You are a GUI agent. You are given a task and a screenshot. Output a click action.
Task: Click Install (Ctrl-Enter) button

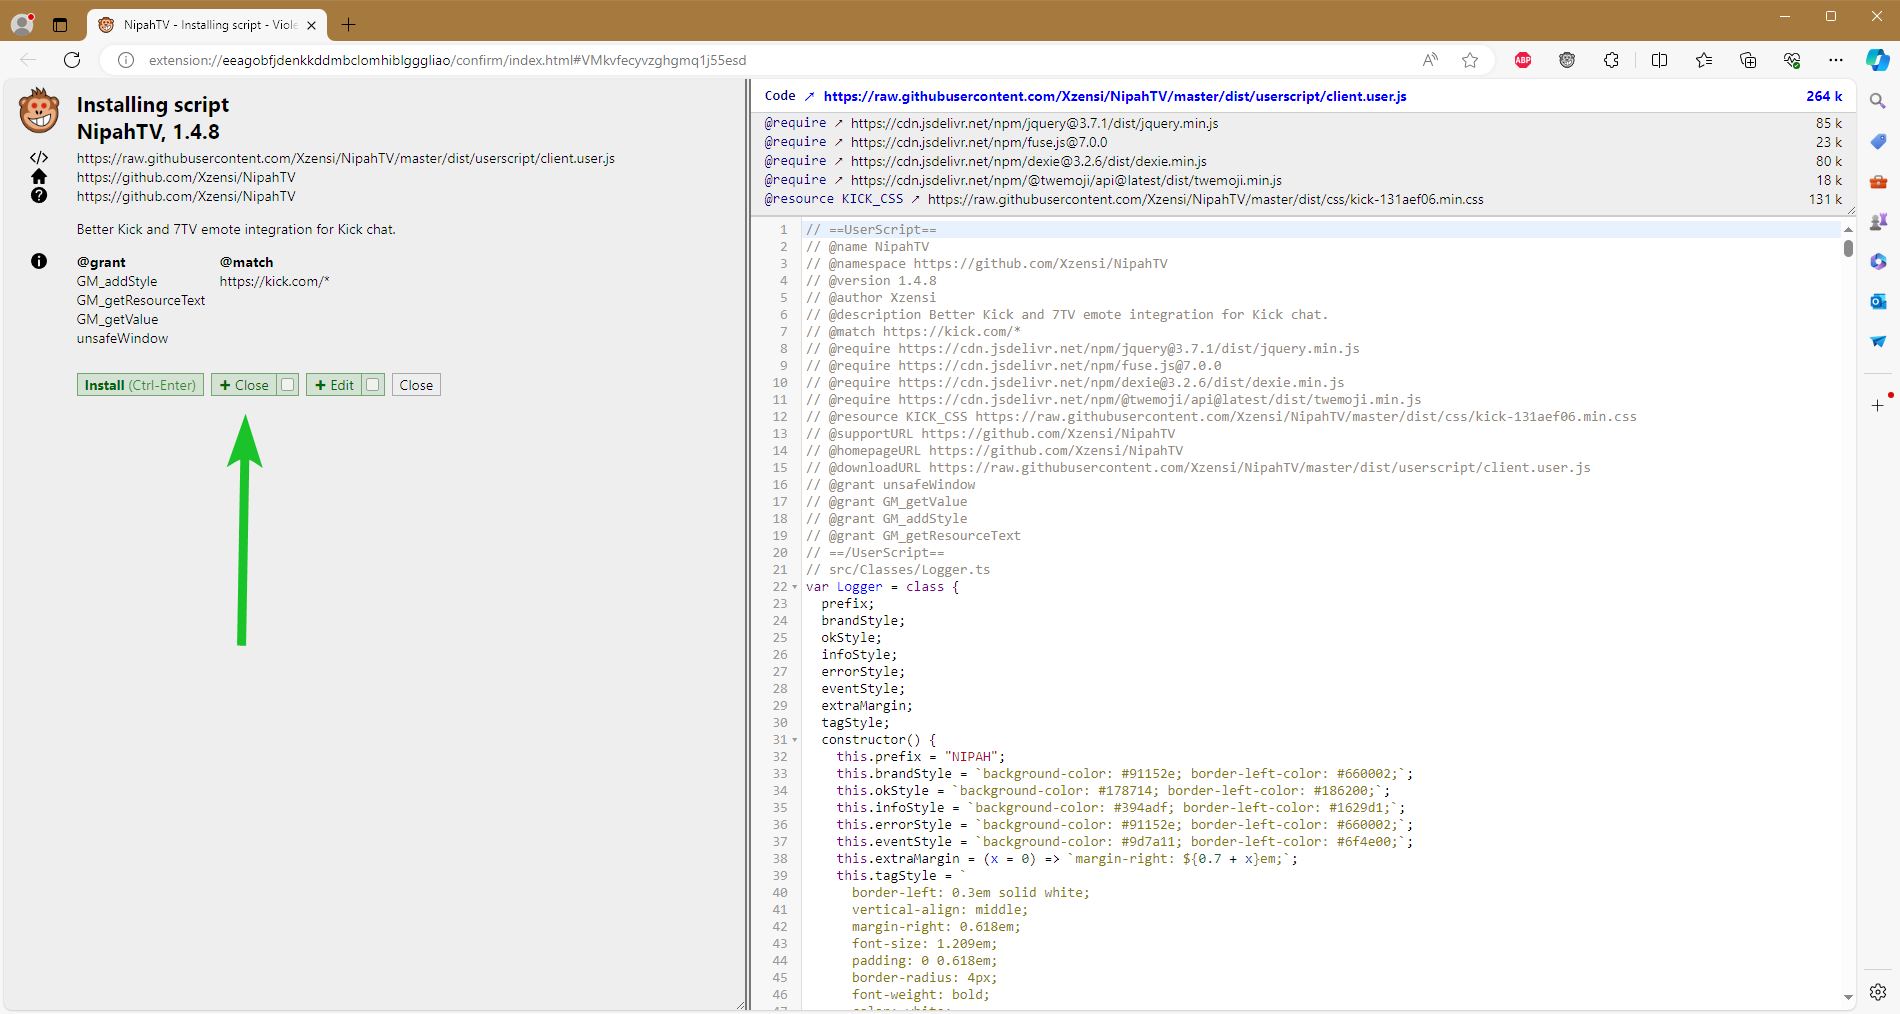click(140, 385)
